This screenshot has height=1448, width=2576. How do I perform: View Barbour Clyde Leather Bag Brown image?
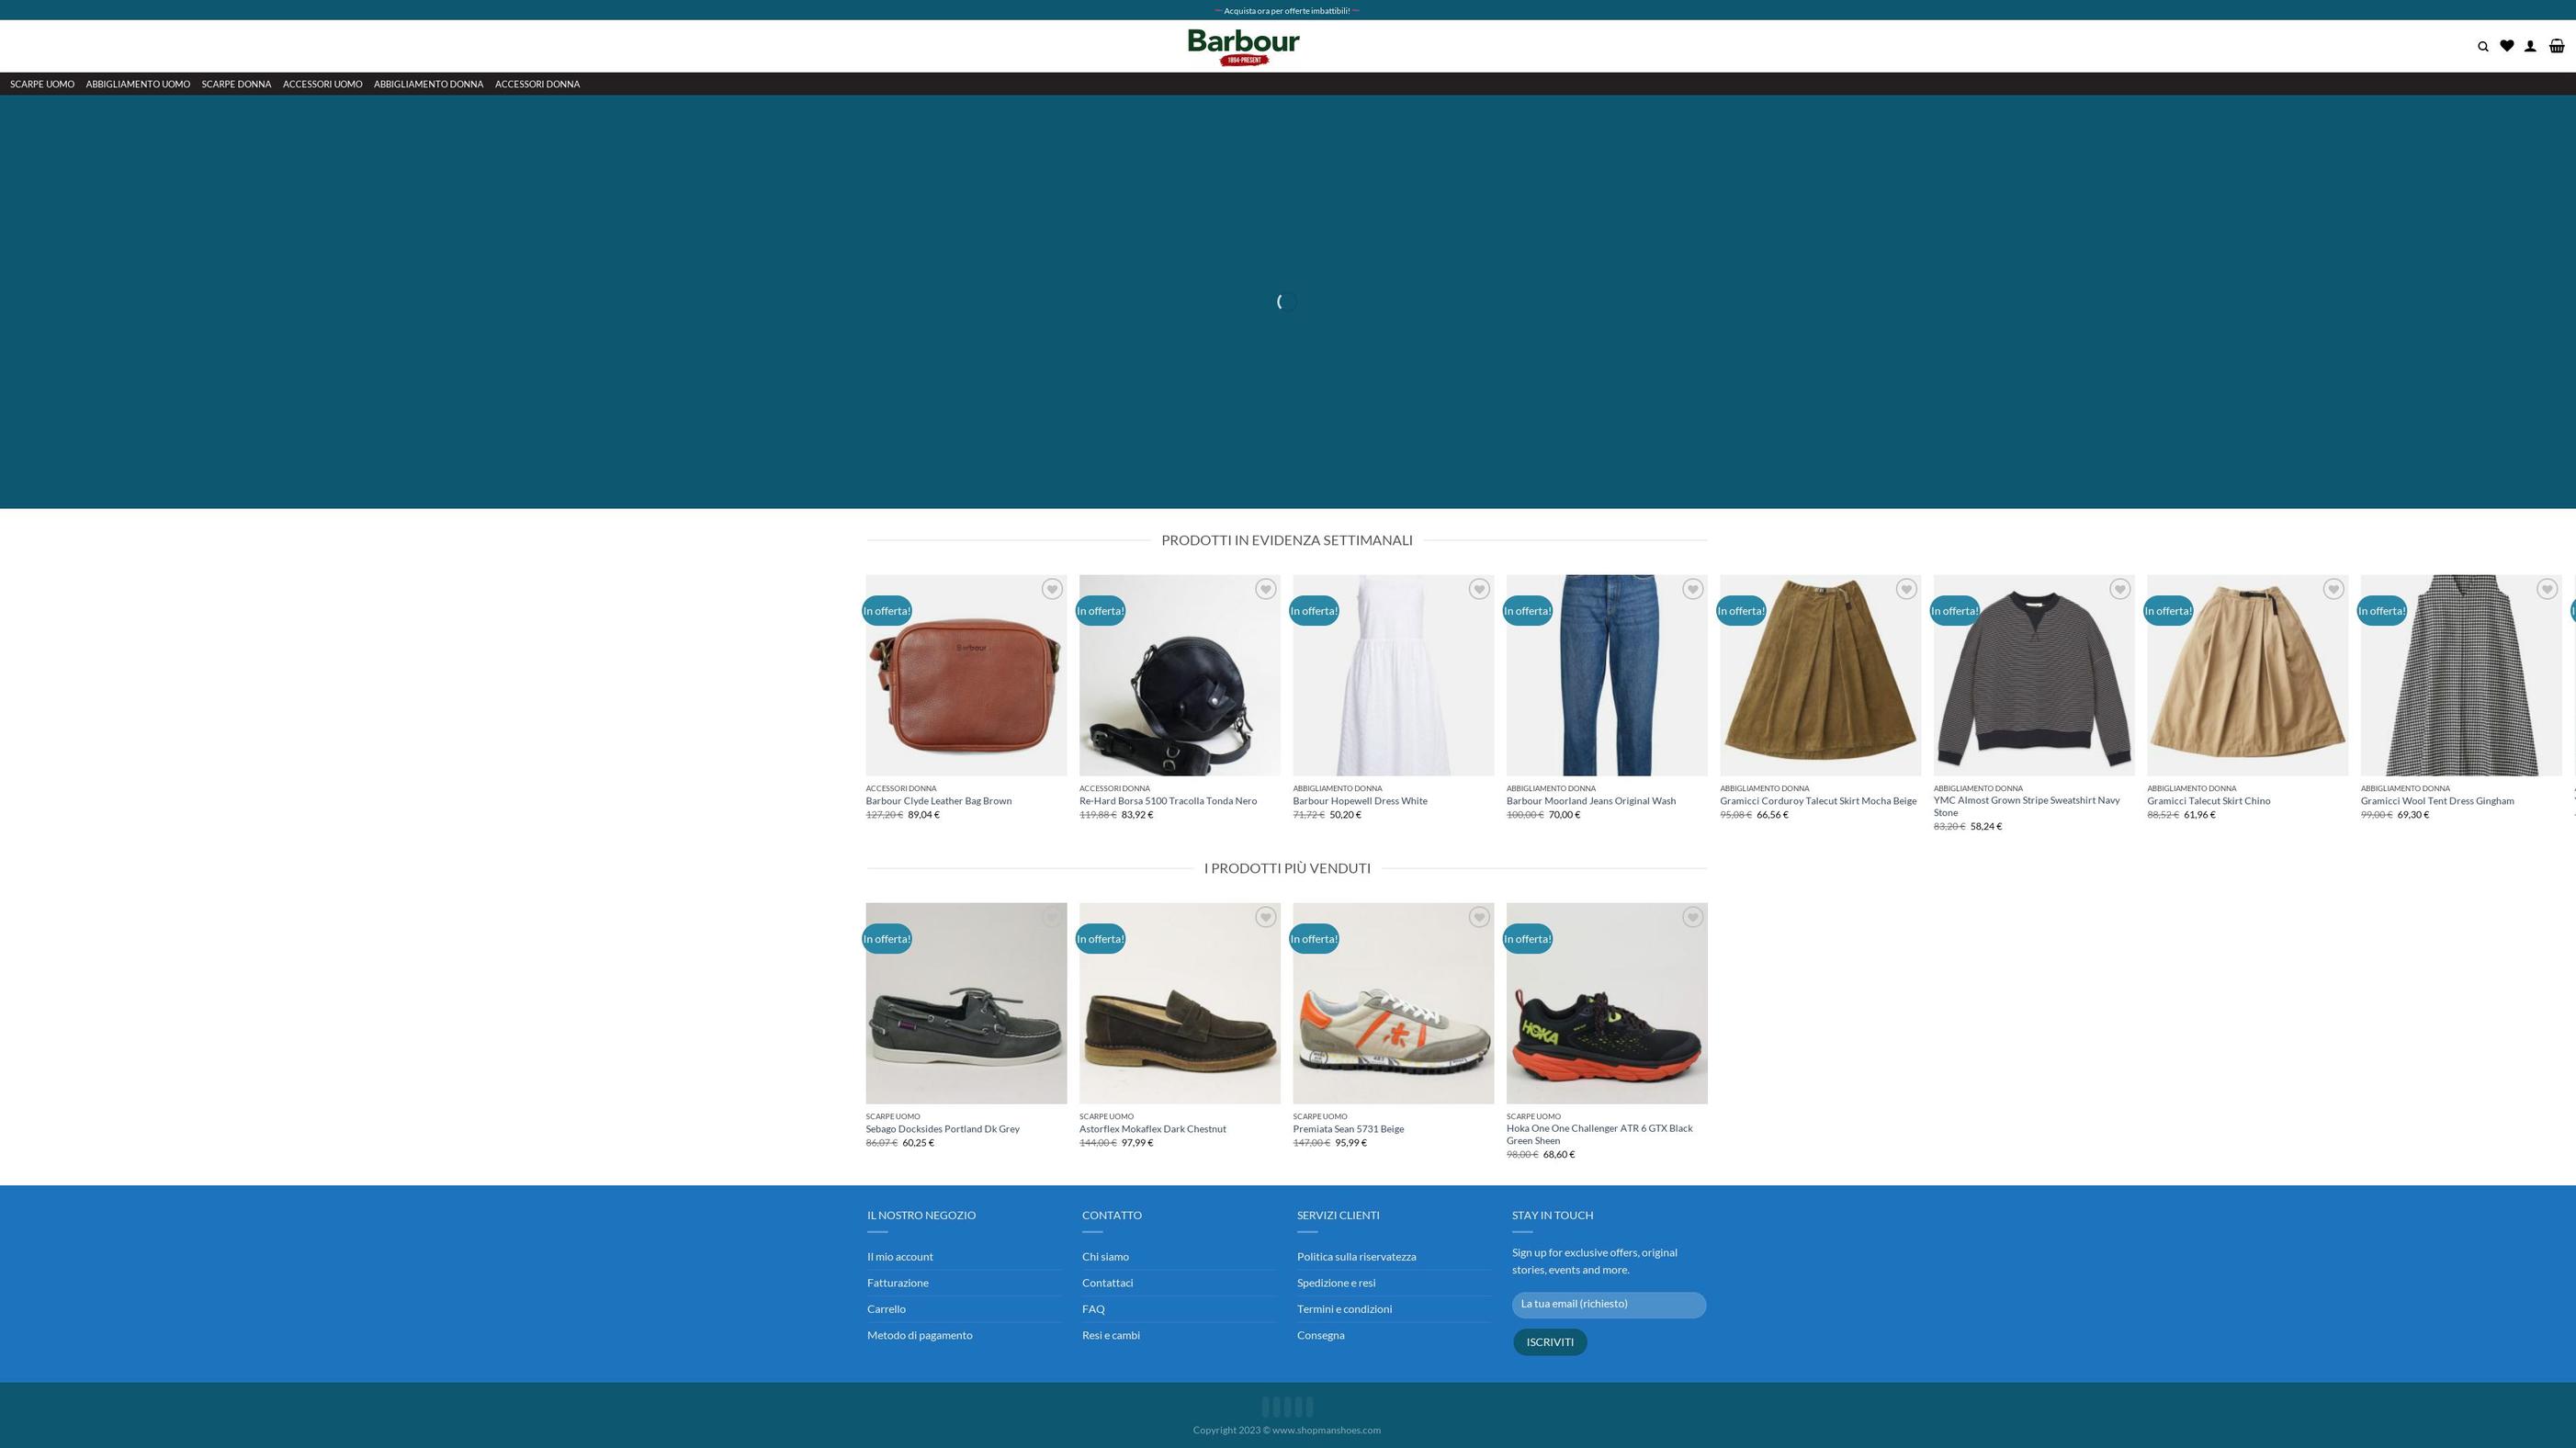[966, 675]
